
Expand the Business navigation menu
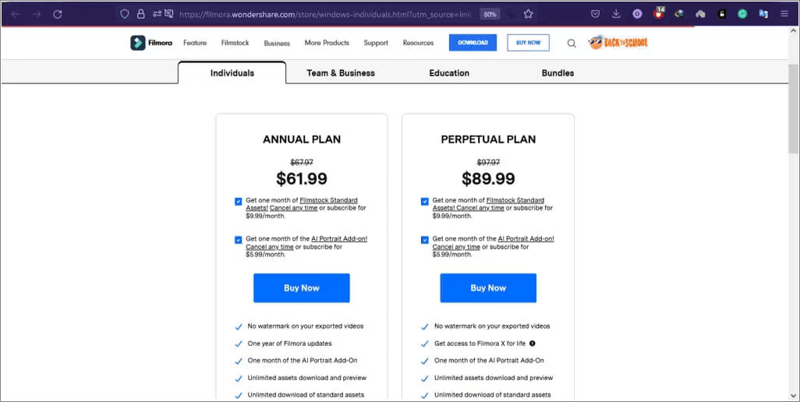(277, 43)
